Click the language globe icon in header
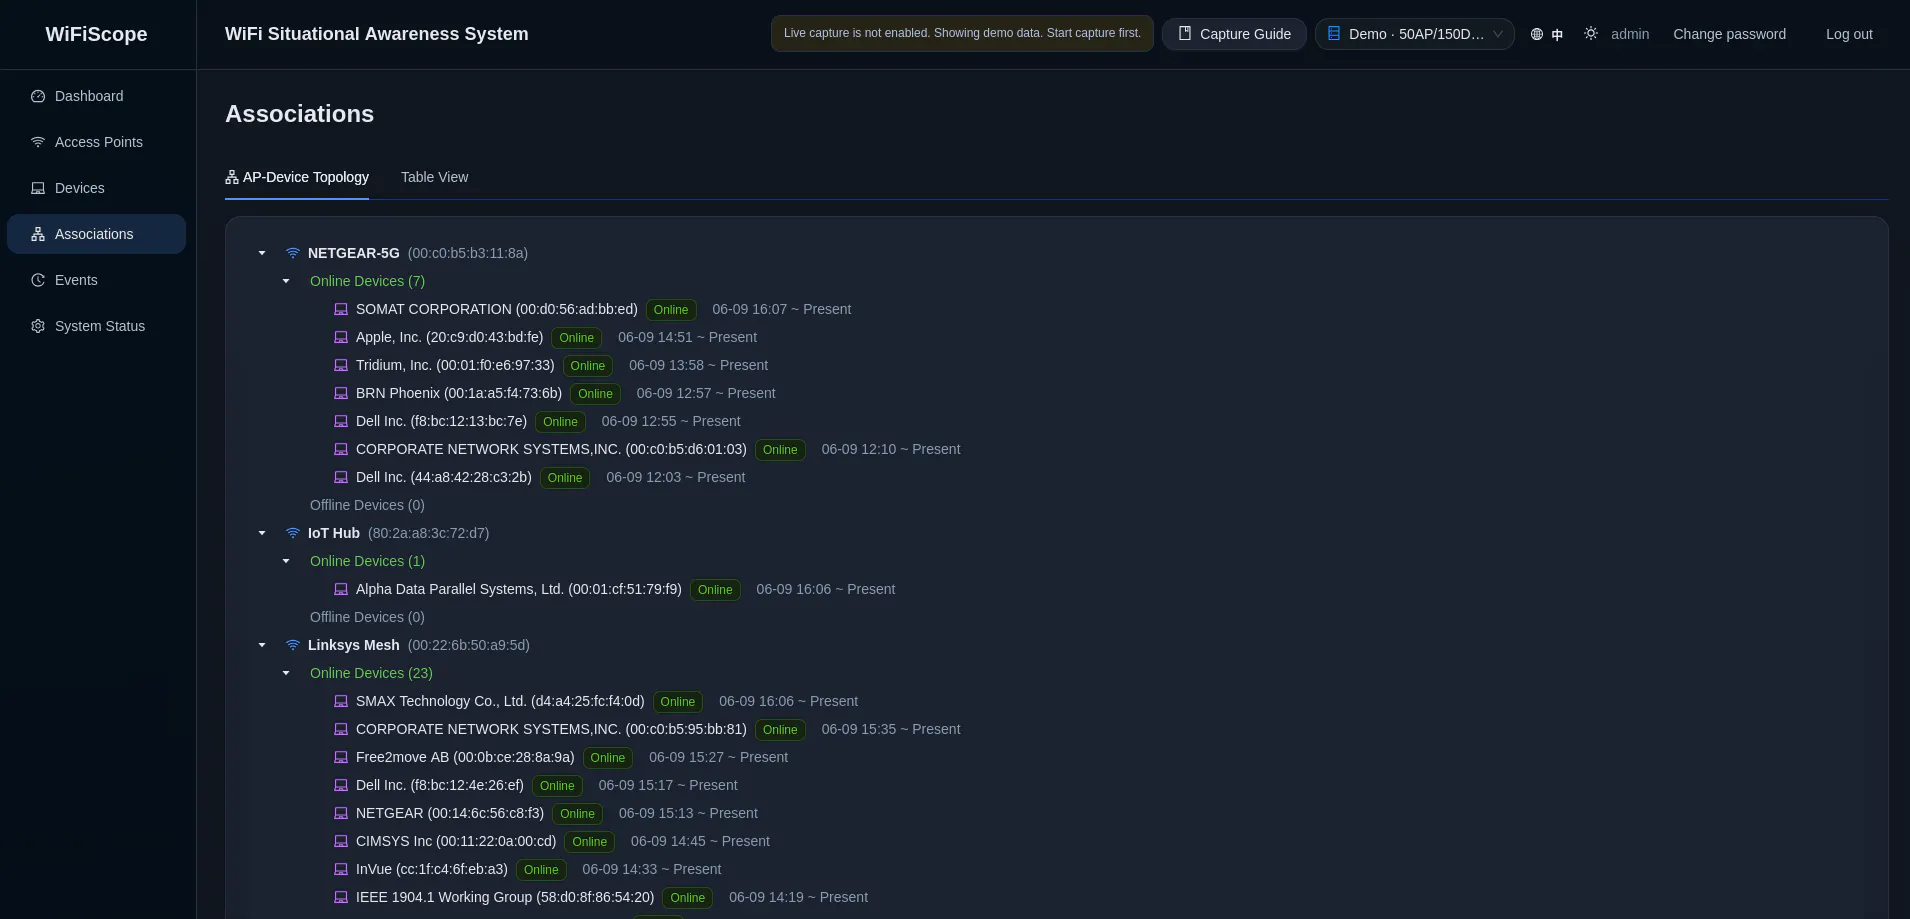1910x919 pixels. tap(1537, 34)
